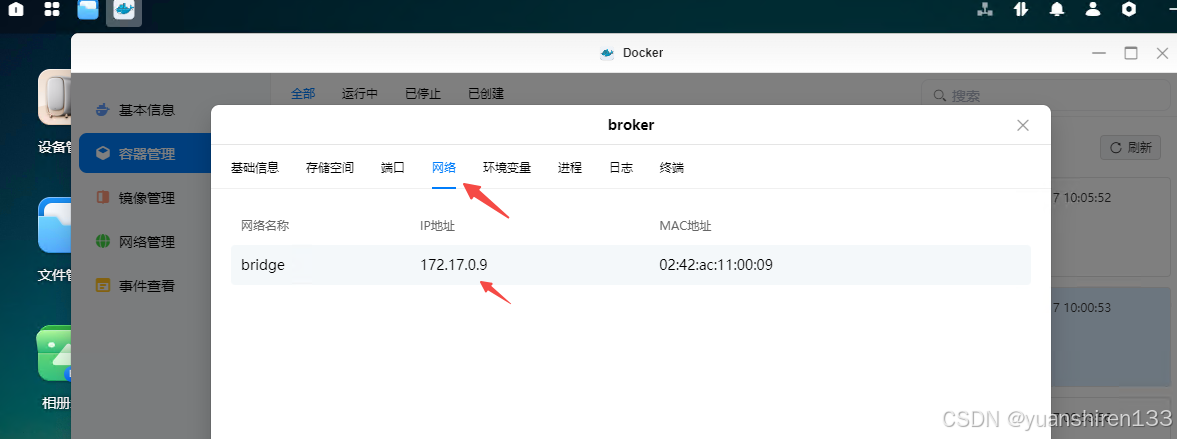Click the 刷新 refresh button
1177x439 pixels.
(x=1130, y=147)
